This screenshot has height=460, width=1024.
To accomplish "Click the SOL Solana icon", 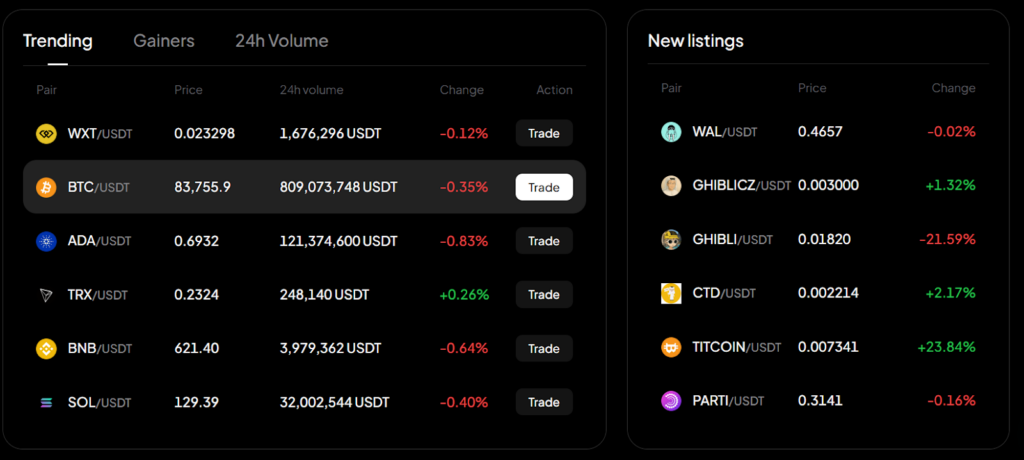I will pyautogui.click(x=46, y=402).
